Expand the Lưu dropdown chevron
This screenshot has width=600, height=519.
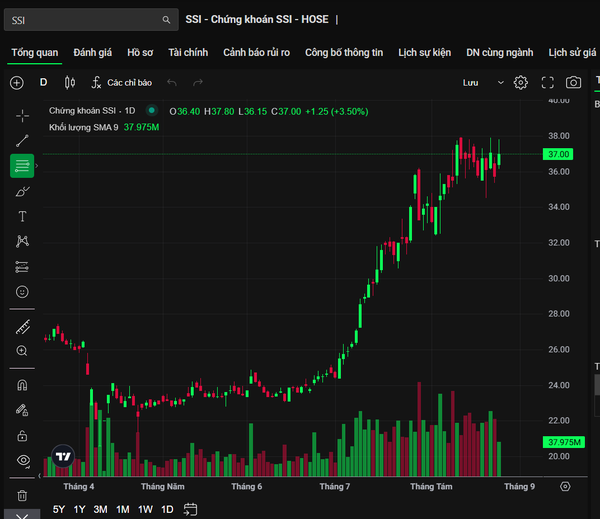point(501,83)
